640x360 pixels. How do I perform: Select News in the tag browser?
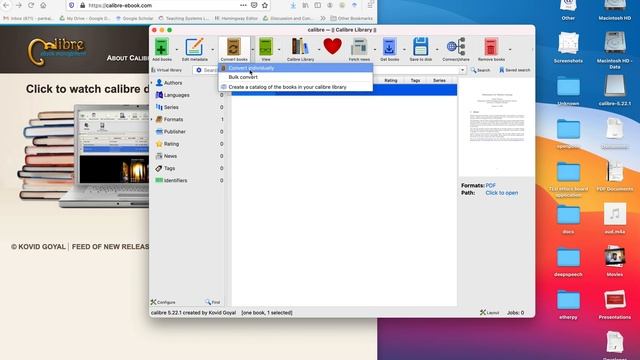(170, 156)
